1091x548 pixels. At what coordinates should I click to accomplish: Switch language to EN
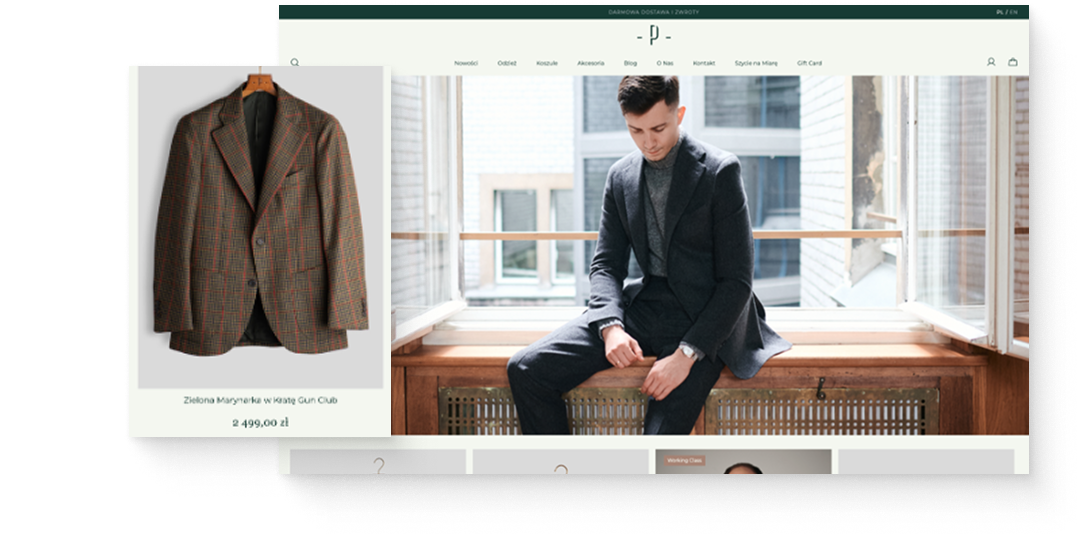click(1014, 12)
